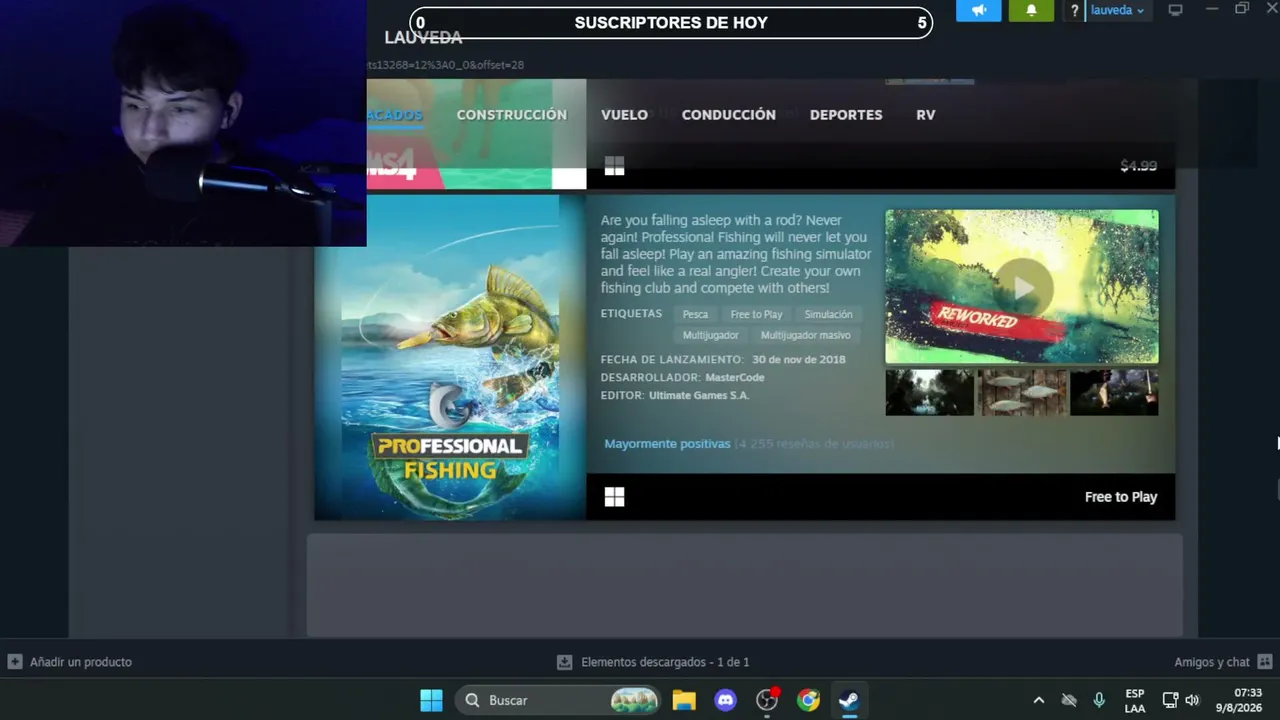The width and height of the screenshot is (1280, 720).
Task: Open Steam announcements megaphone button
Action: click(978, 11)
